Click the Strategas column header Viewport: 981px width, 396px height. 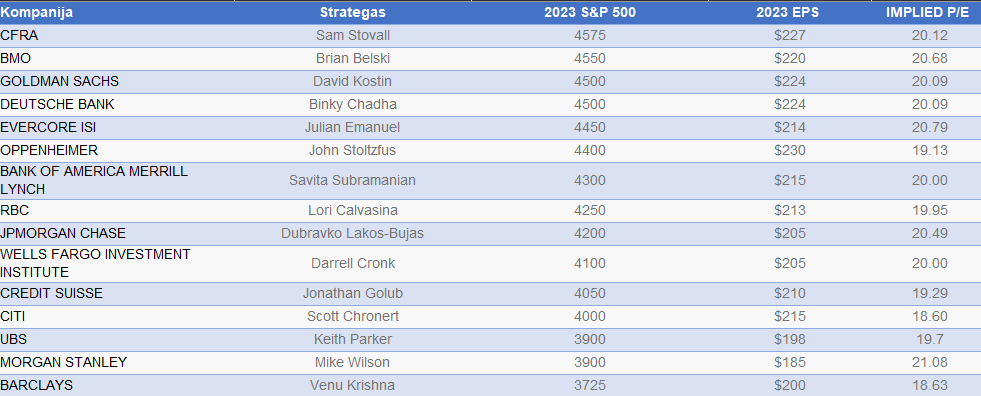tap(353, 13)
